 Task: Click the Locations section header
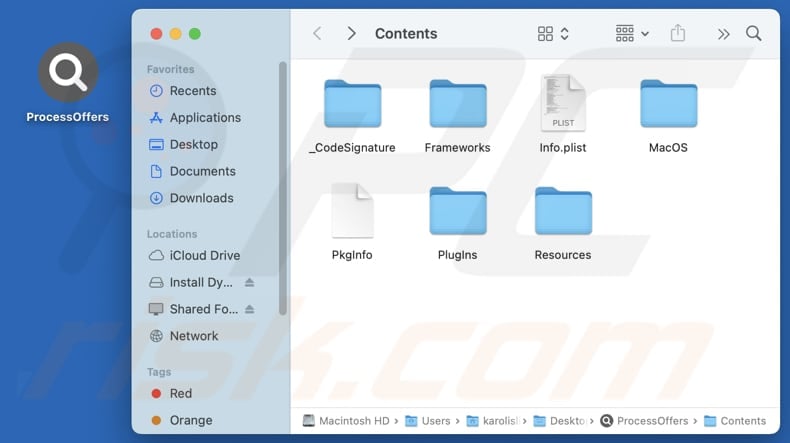(x=172, y=234)
